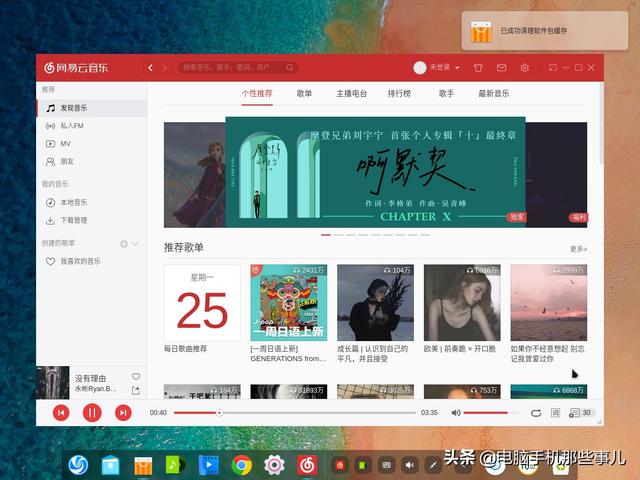Switch to the 排行榜 tab
This screenshot has width=640, height=480.
pos(399,93)
